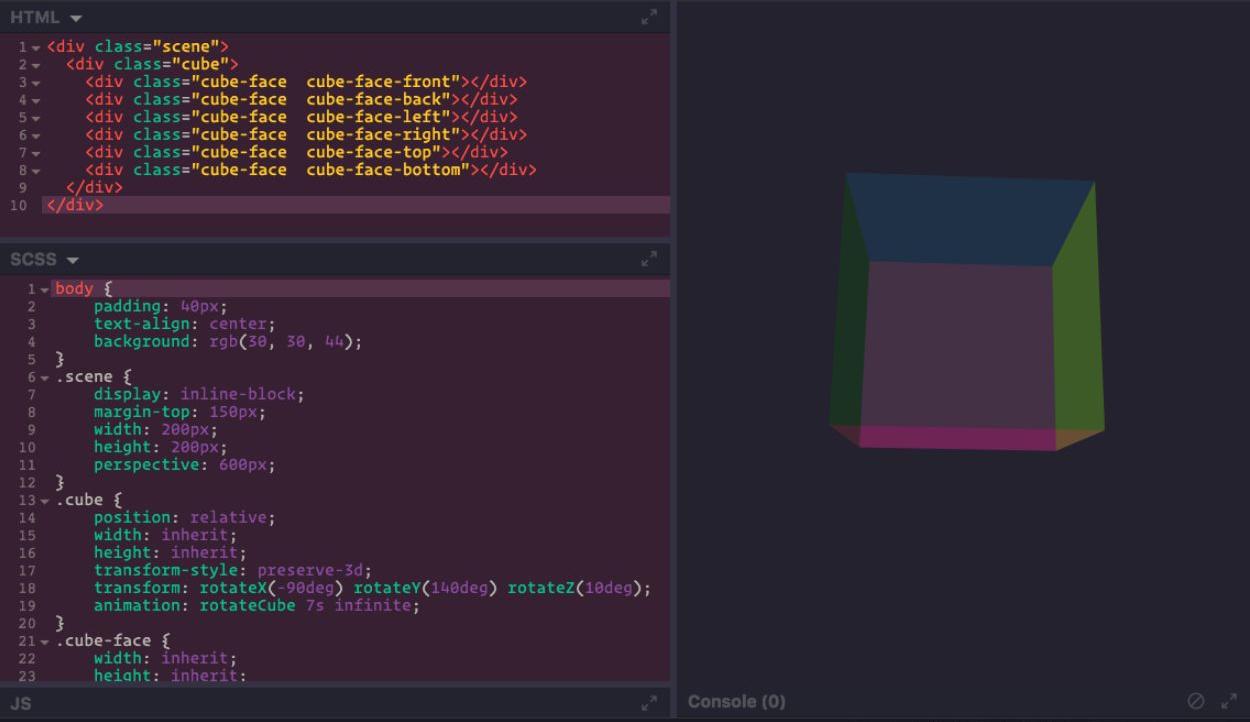1250x722 pixels.
Task: Fold the cube div on HTML line 2
Action: point(36,66)
